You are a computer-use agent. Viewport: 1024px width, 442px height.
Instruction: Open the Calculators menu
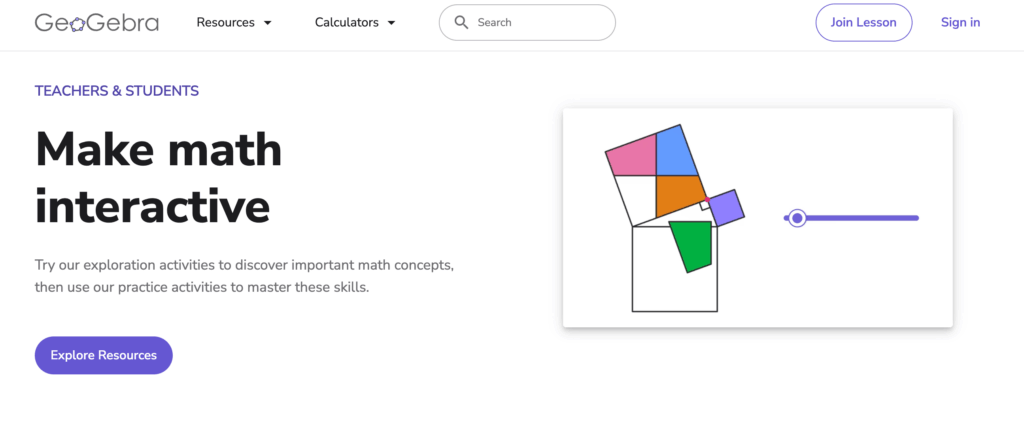pyautogui.click(x=346, y=22)
